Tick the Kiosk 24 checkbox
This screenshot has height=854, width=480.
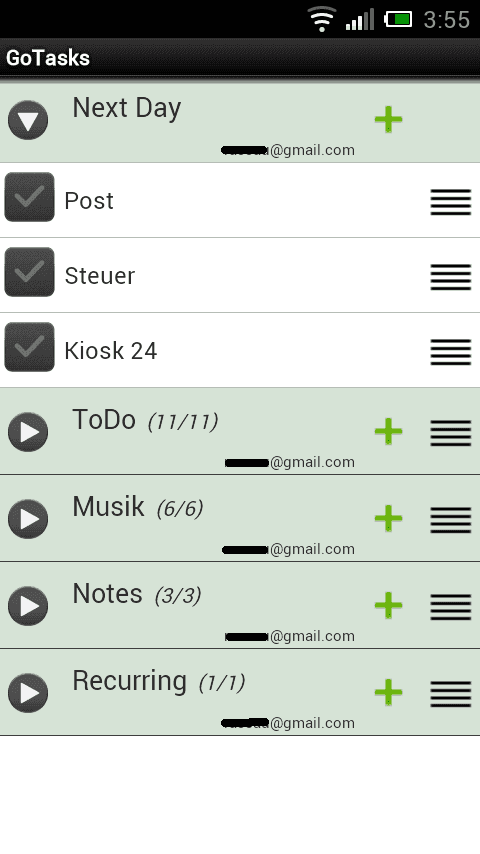pos(29,347)
